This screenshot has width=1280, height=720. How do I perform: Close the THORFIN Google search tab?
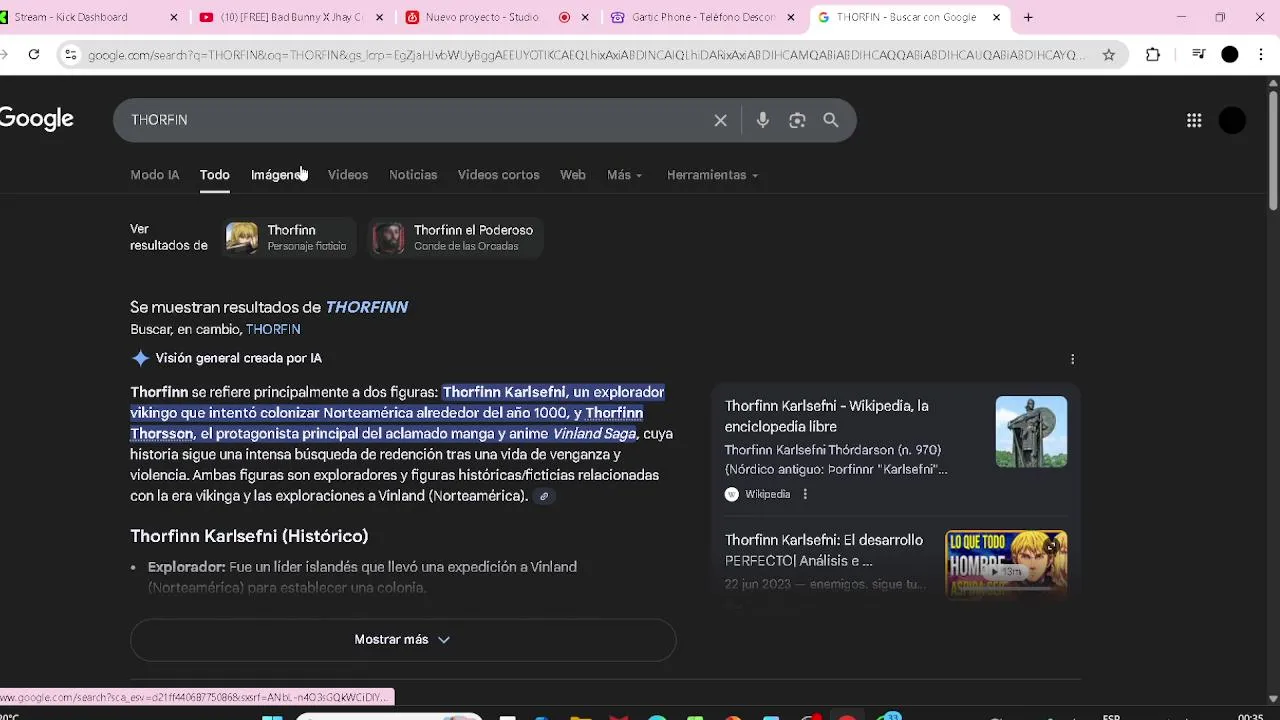(997, 17)
